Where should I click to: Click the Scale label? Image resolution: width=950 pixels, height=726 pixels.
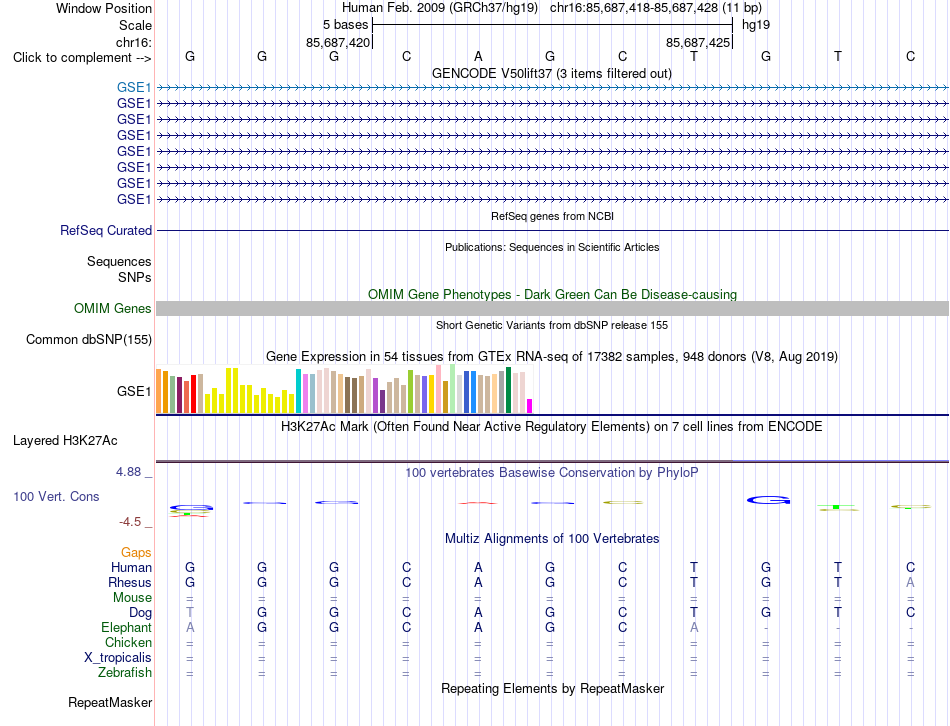click(135, 25)
